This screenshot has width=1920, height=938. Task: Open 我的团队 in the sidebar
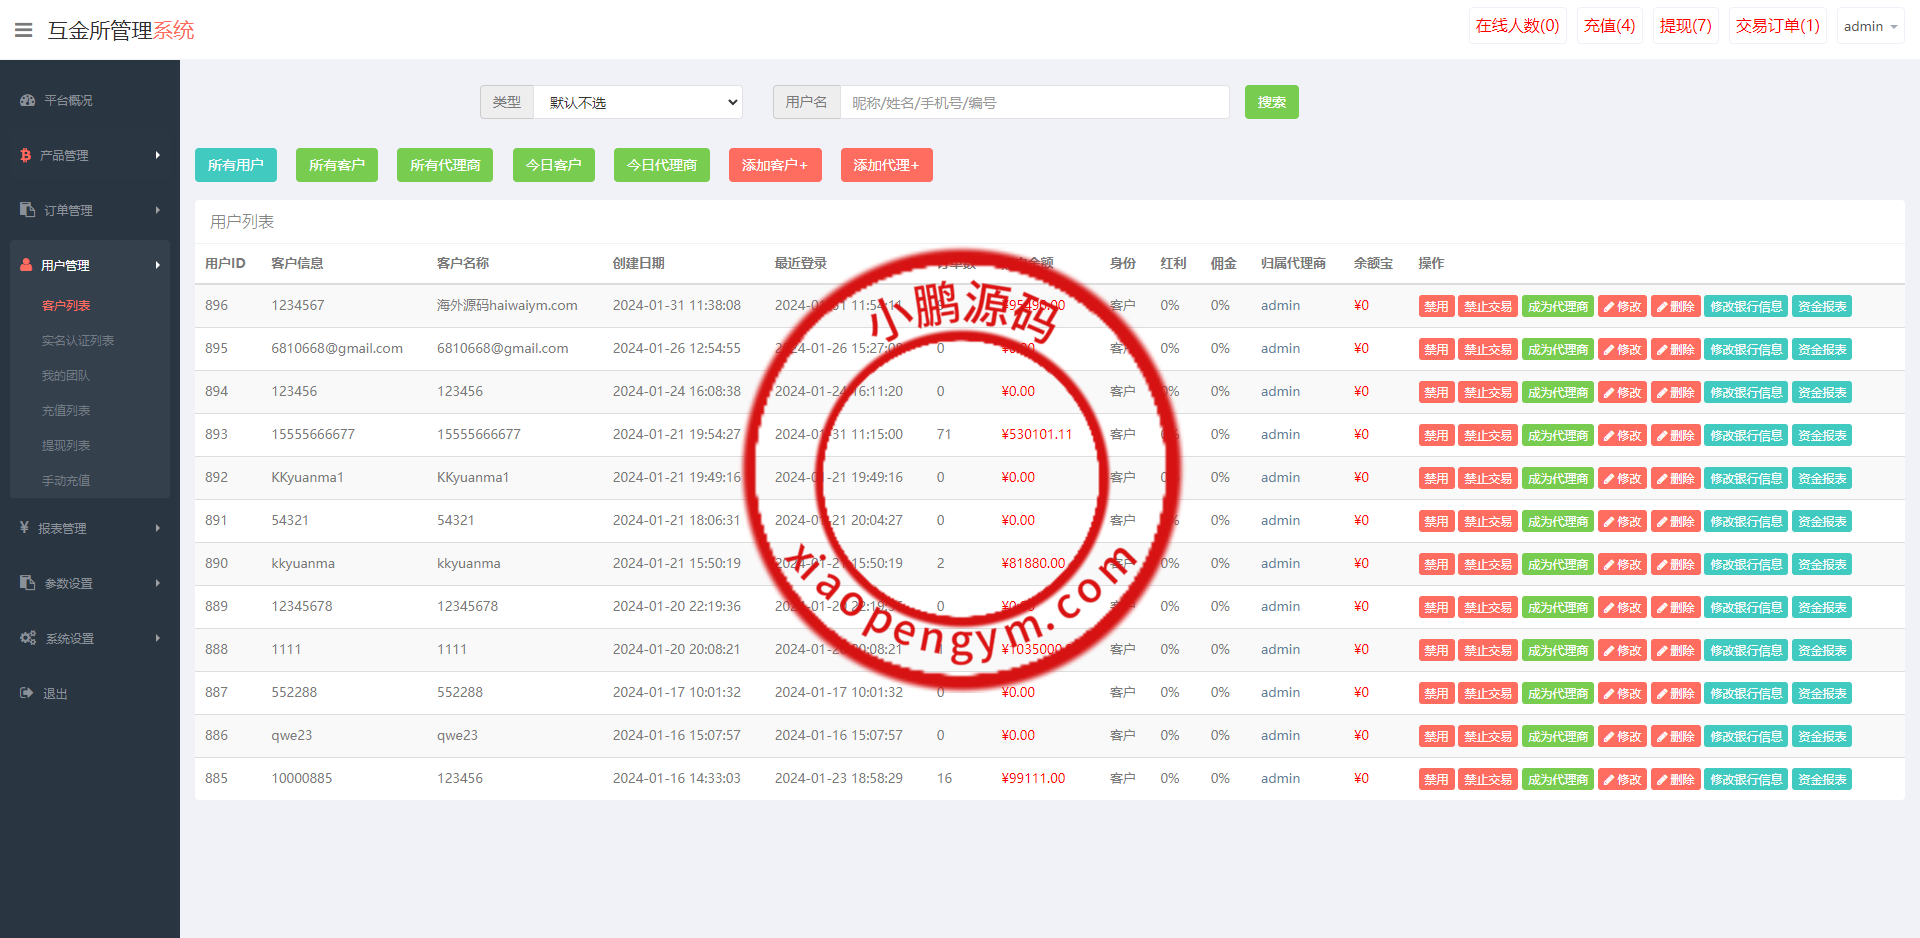pyautogui.click(x=66, y=376)
